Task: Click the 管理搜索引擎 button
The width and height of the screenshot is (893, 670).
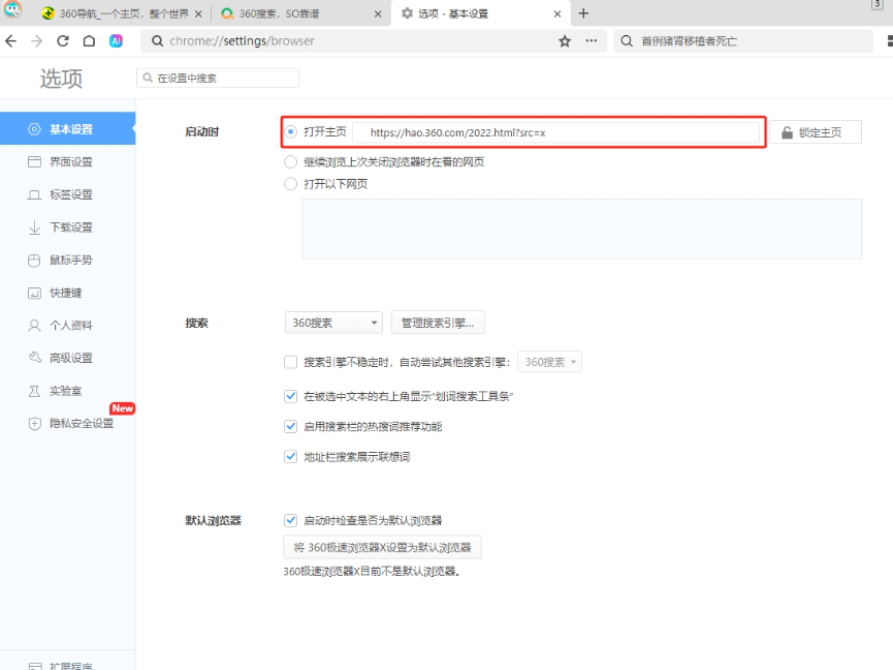Action: [x=437, y=322]
